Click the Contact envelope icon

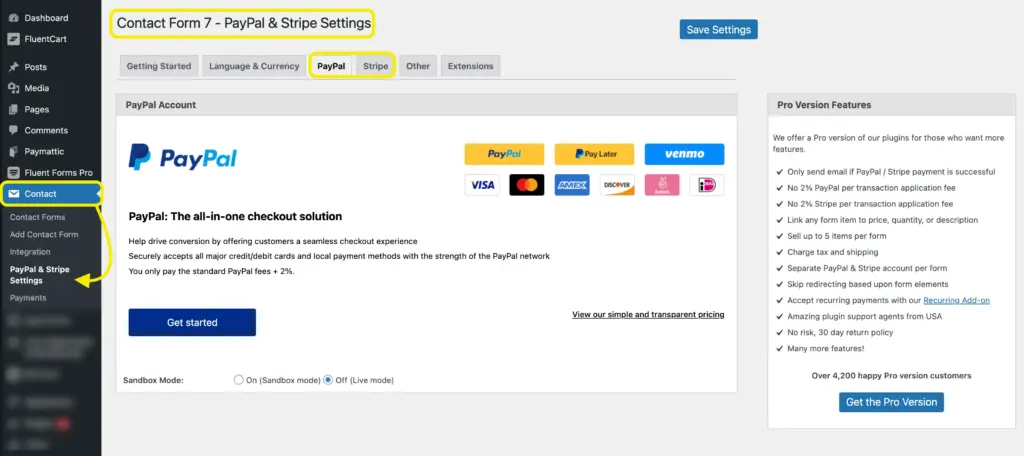click(x=13, y=193)
